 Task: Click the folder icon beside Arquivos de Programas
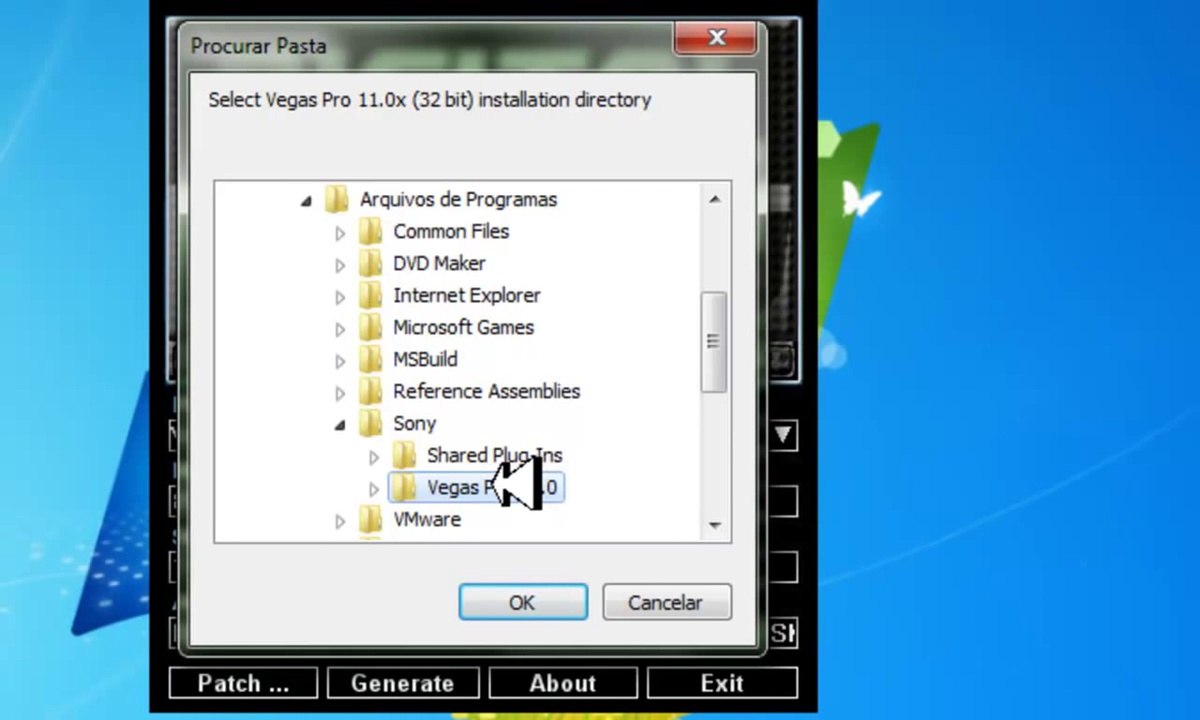click(x=337, y=199)
